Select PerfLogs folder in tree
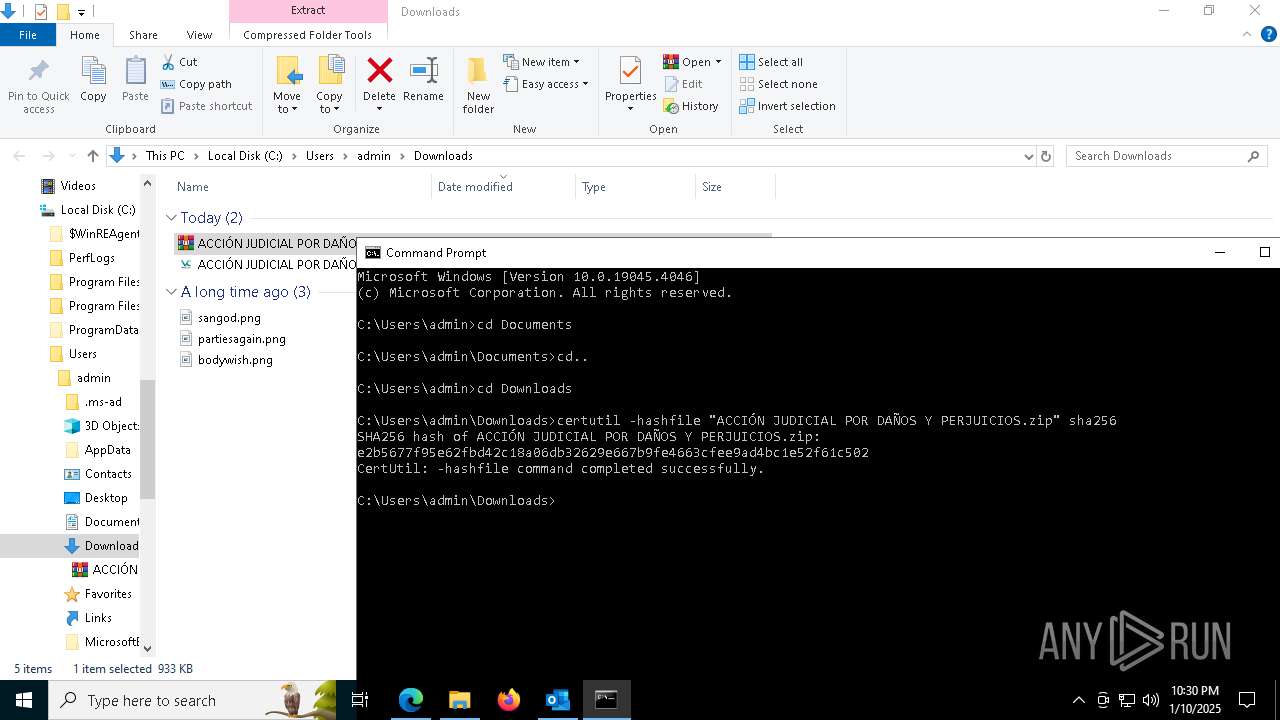This screenshot has width=1280, height=720. [92, 258]
